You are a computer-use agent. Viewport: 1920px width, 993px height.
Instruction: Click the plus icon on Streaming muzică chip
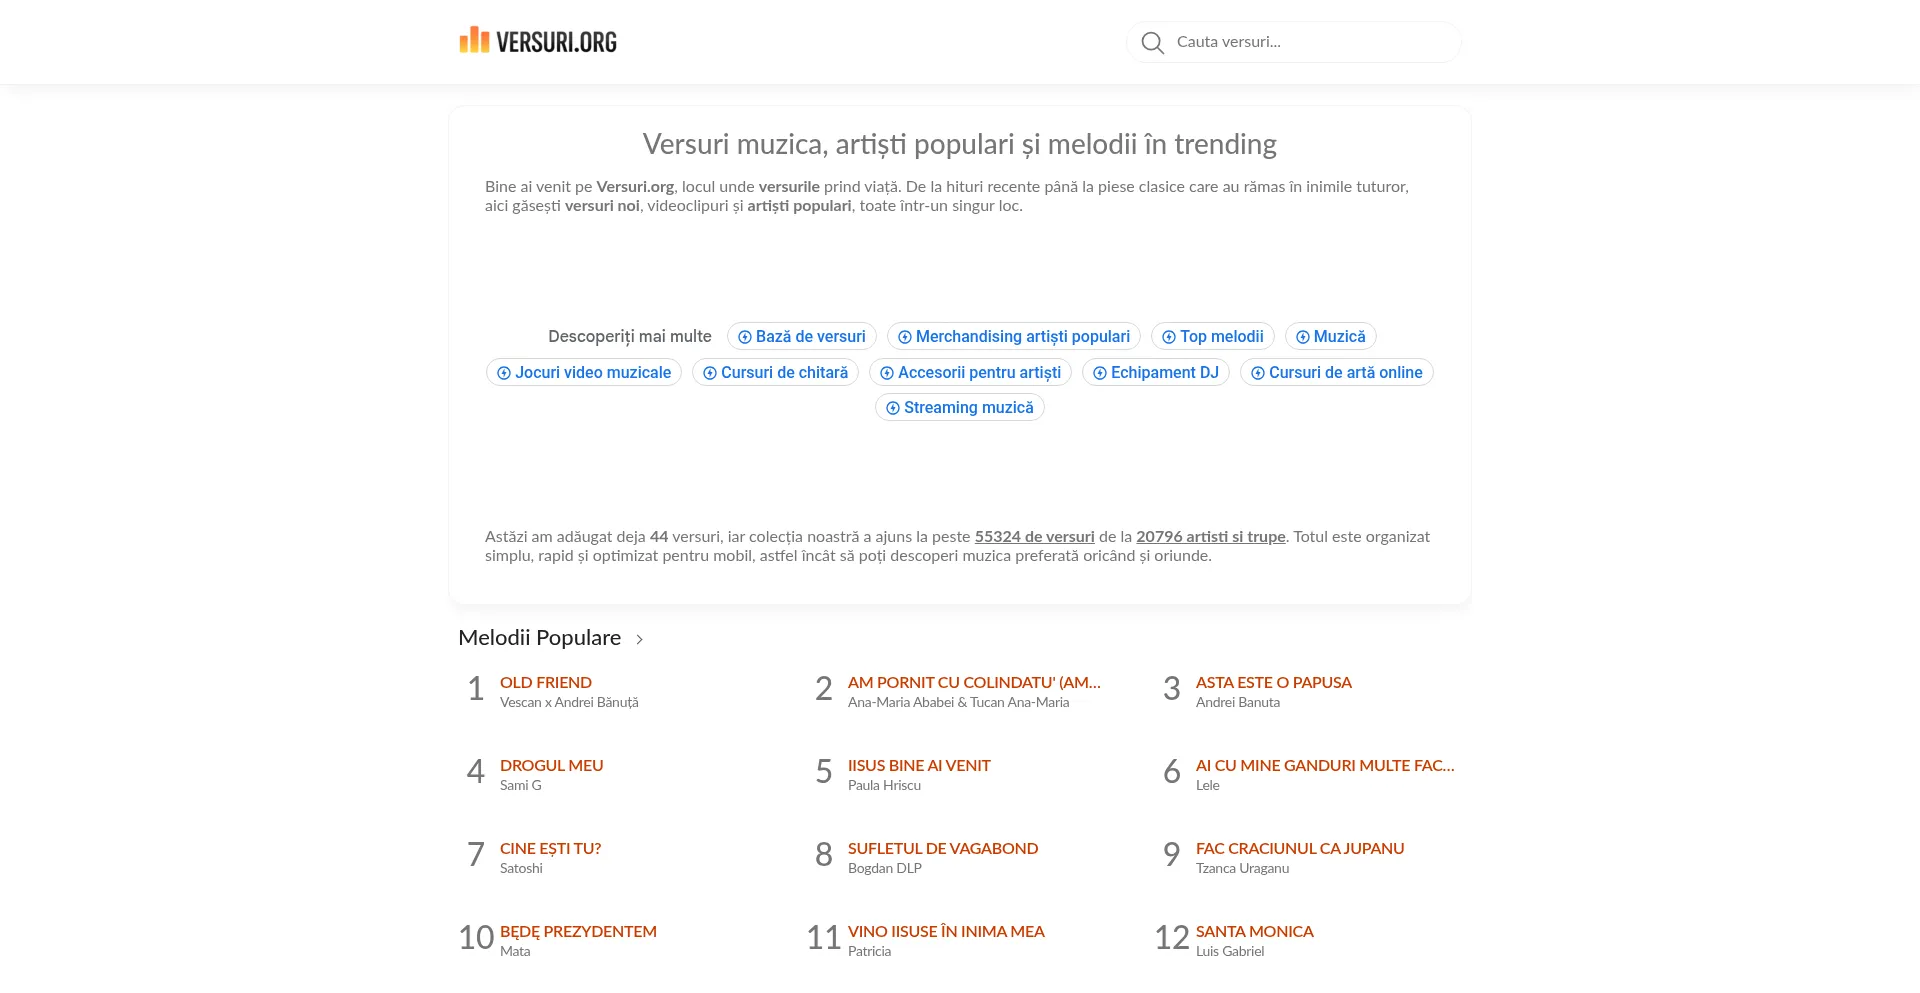893,408
